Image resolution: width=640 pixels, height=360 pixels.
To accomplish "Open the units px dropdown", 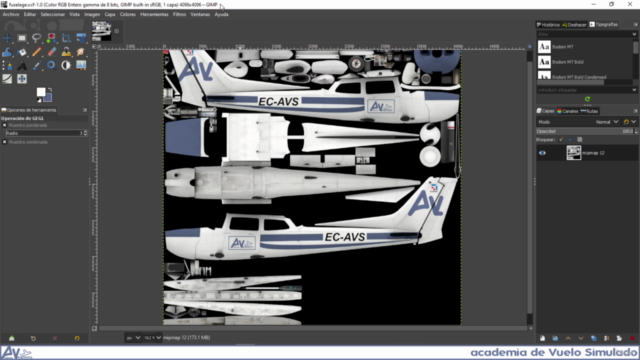I will [x=133, y=338].
